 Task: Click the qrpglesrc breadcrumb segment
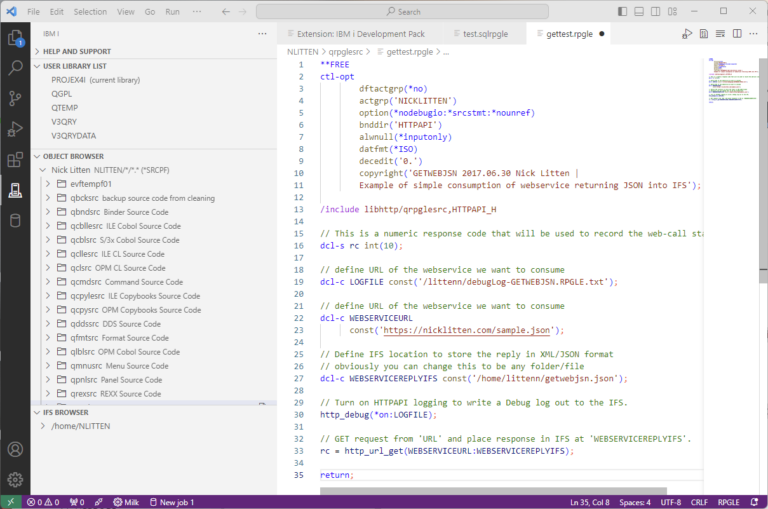point(346,52)
